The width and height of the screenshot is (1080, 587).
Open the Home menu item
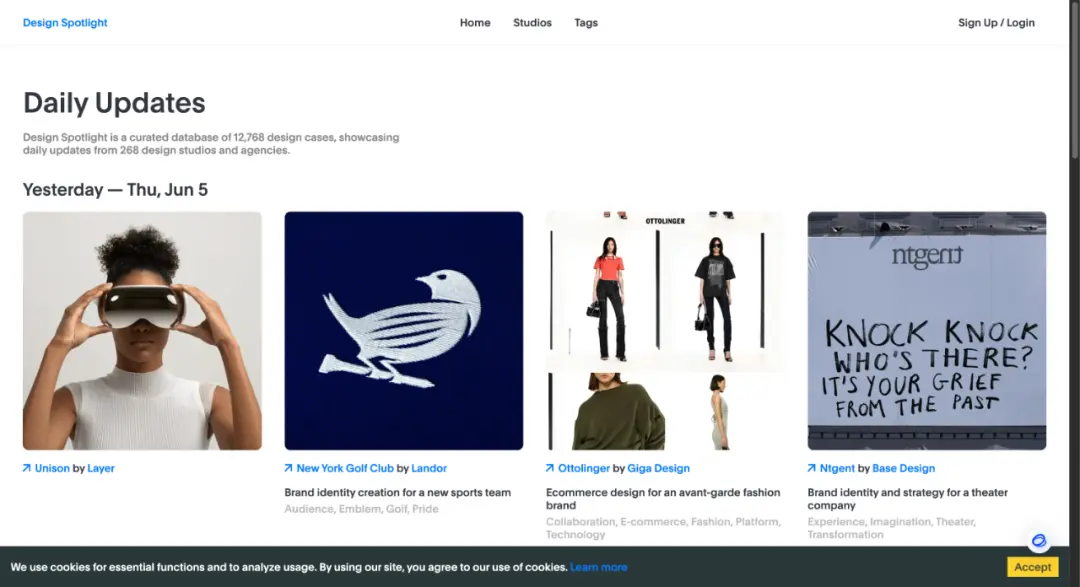click(x=475, y=23)
